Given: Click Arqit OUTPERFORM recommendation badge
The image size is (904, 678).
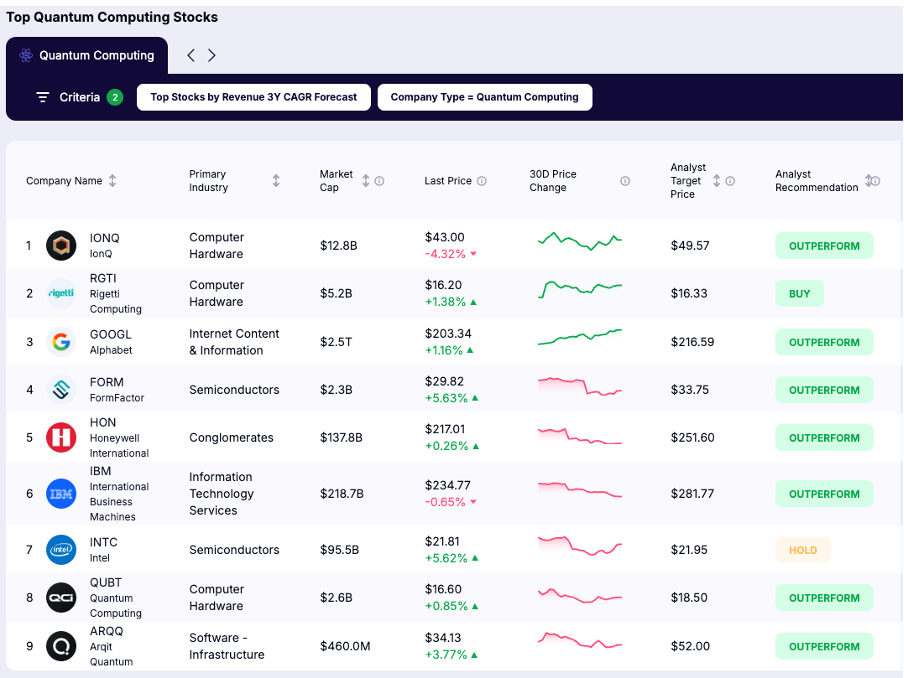Looking at the screenshot, I should click(x=824, y=647).
